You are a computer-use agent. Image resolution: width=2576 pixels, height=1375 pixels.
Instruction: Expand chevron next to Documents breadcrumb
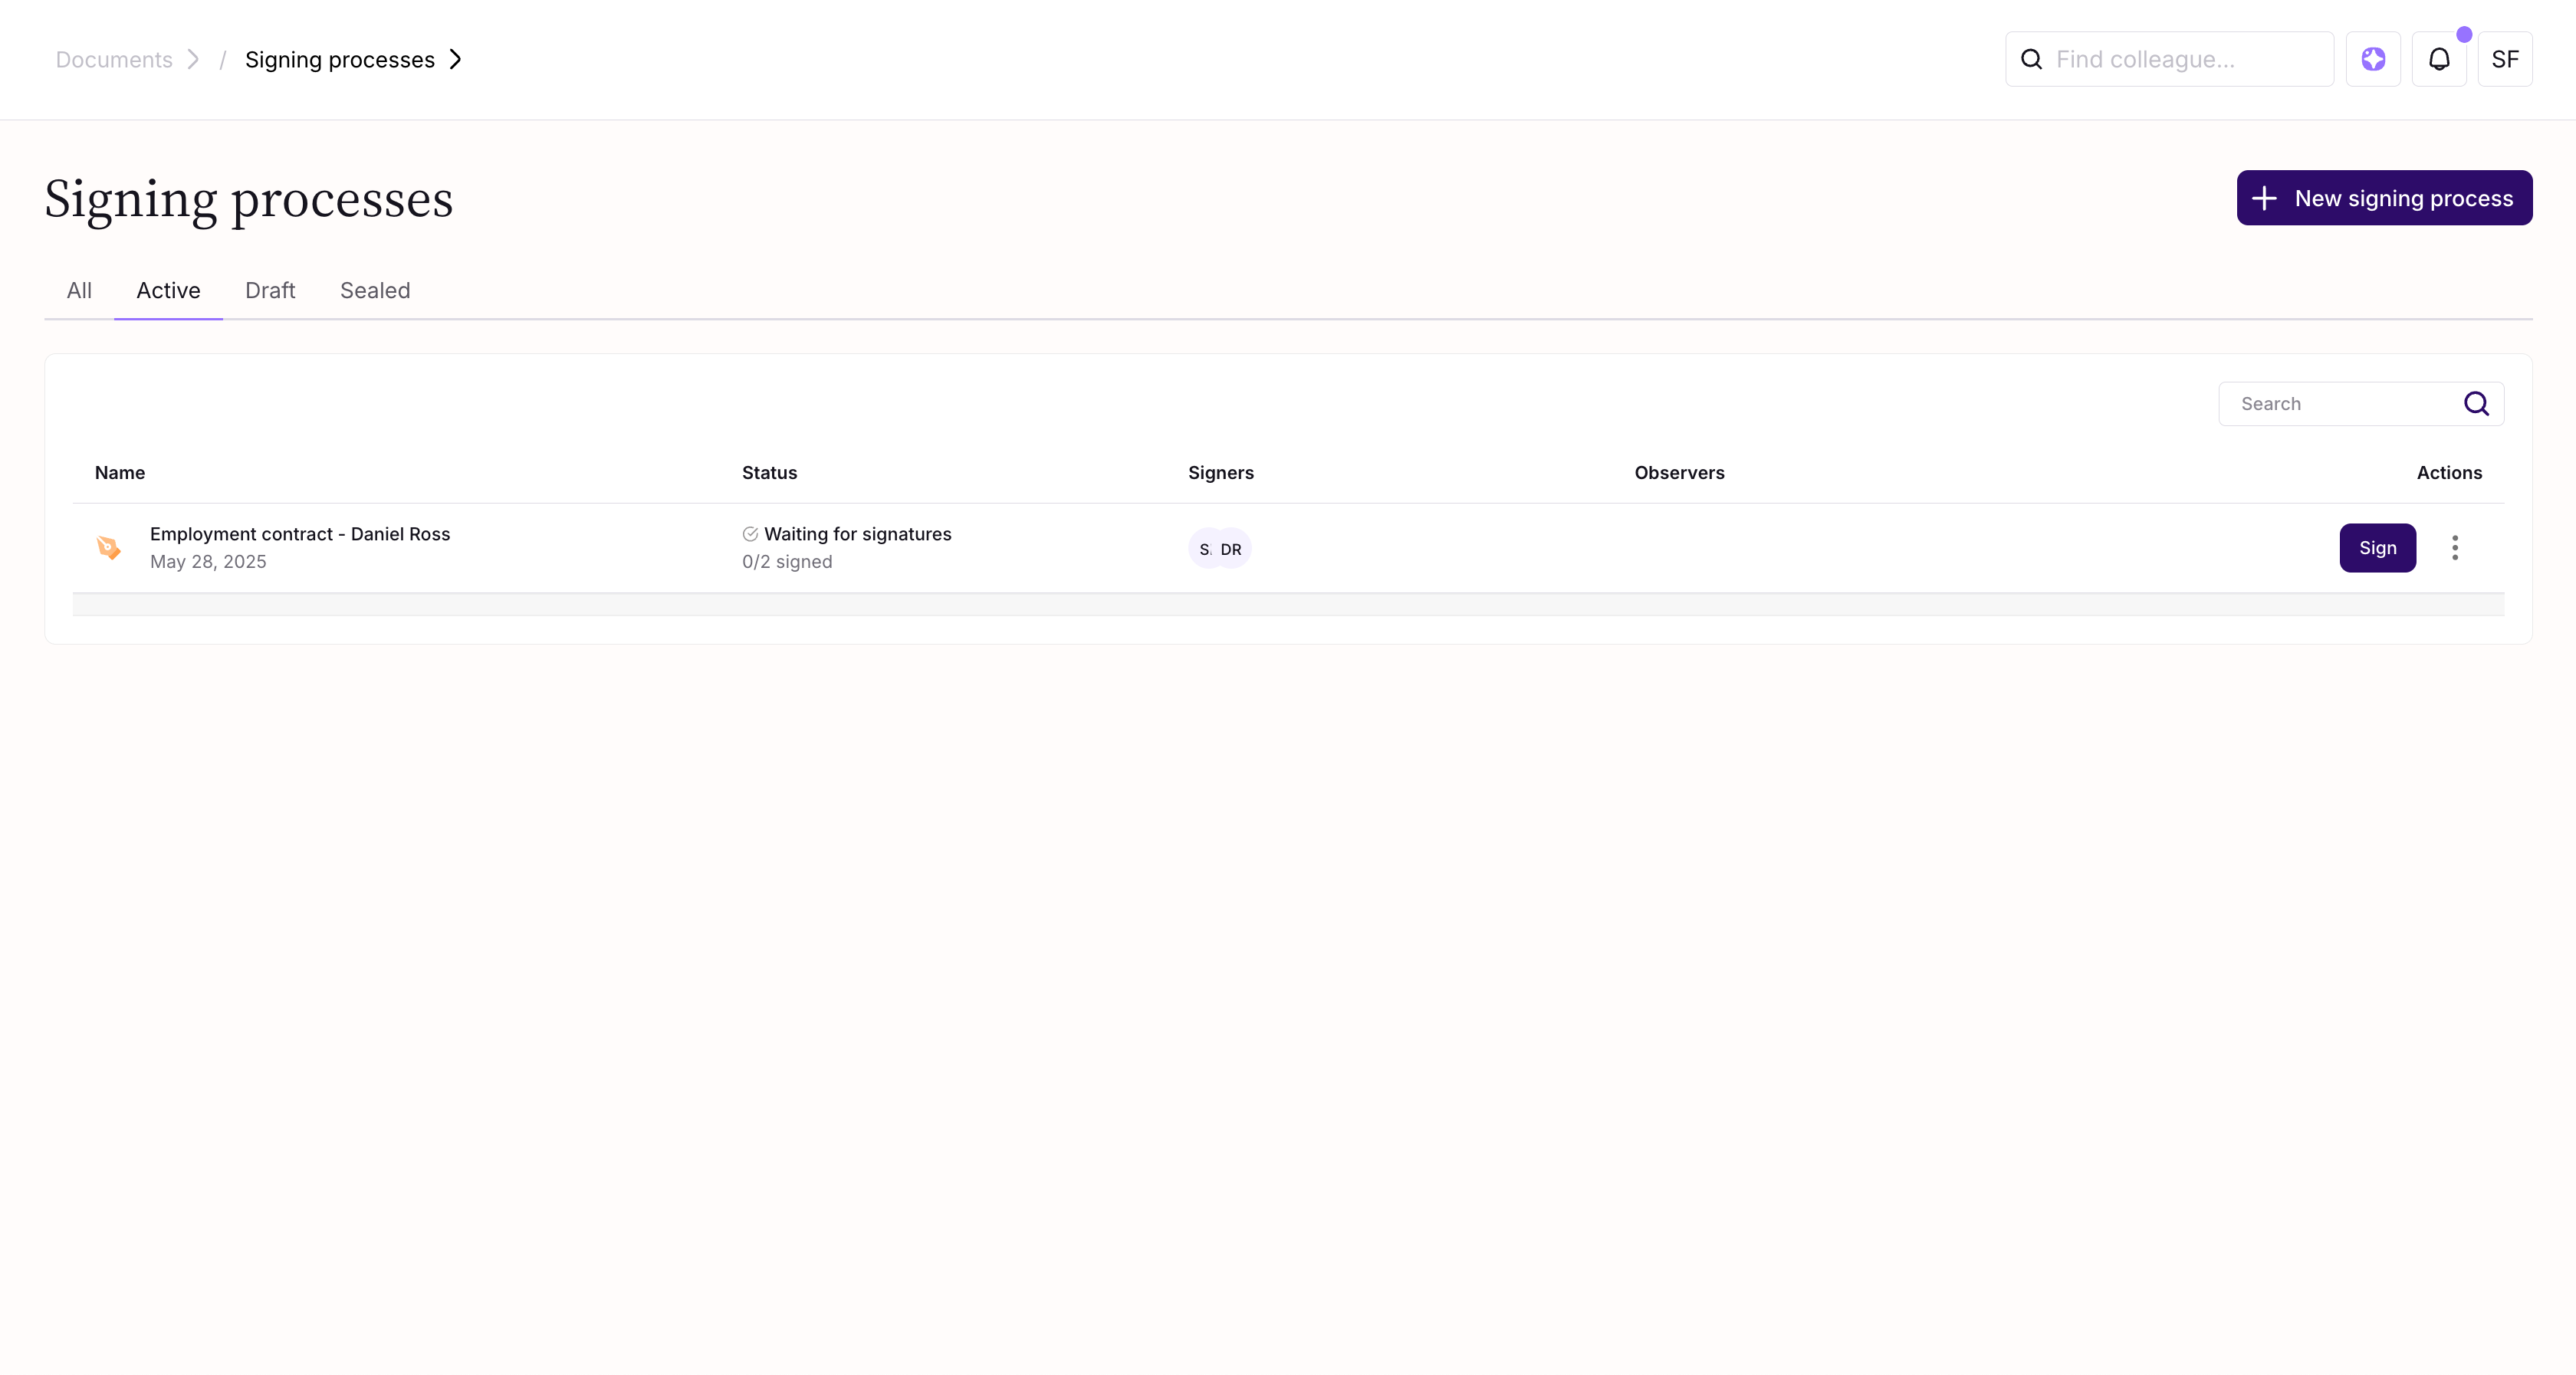[x=194, y=59]
